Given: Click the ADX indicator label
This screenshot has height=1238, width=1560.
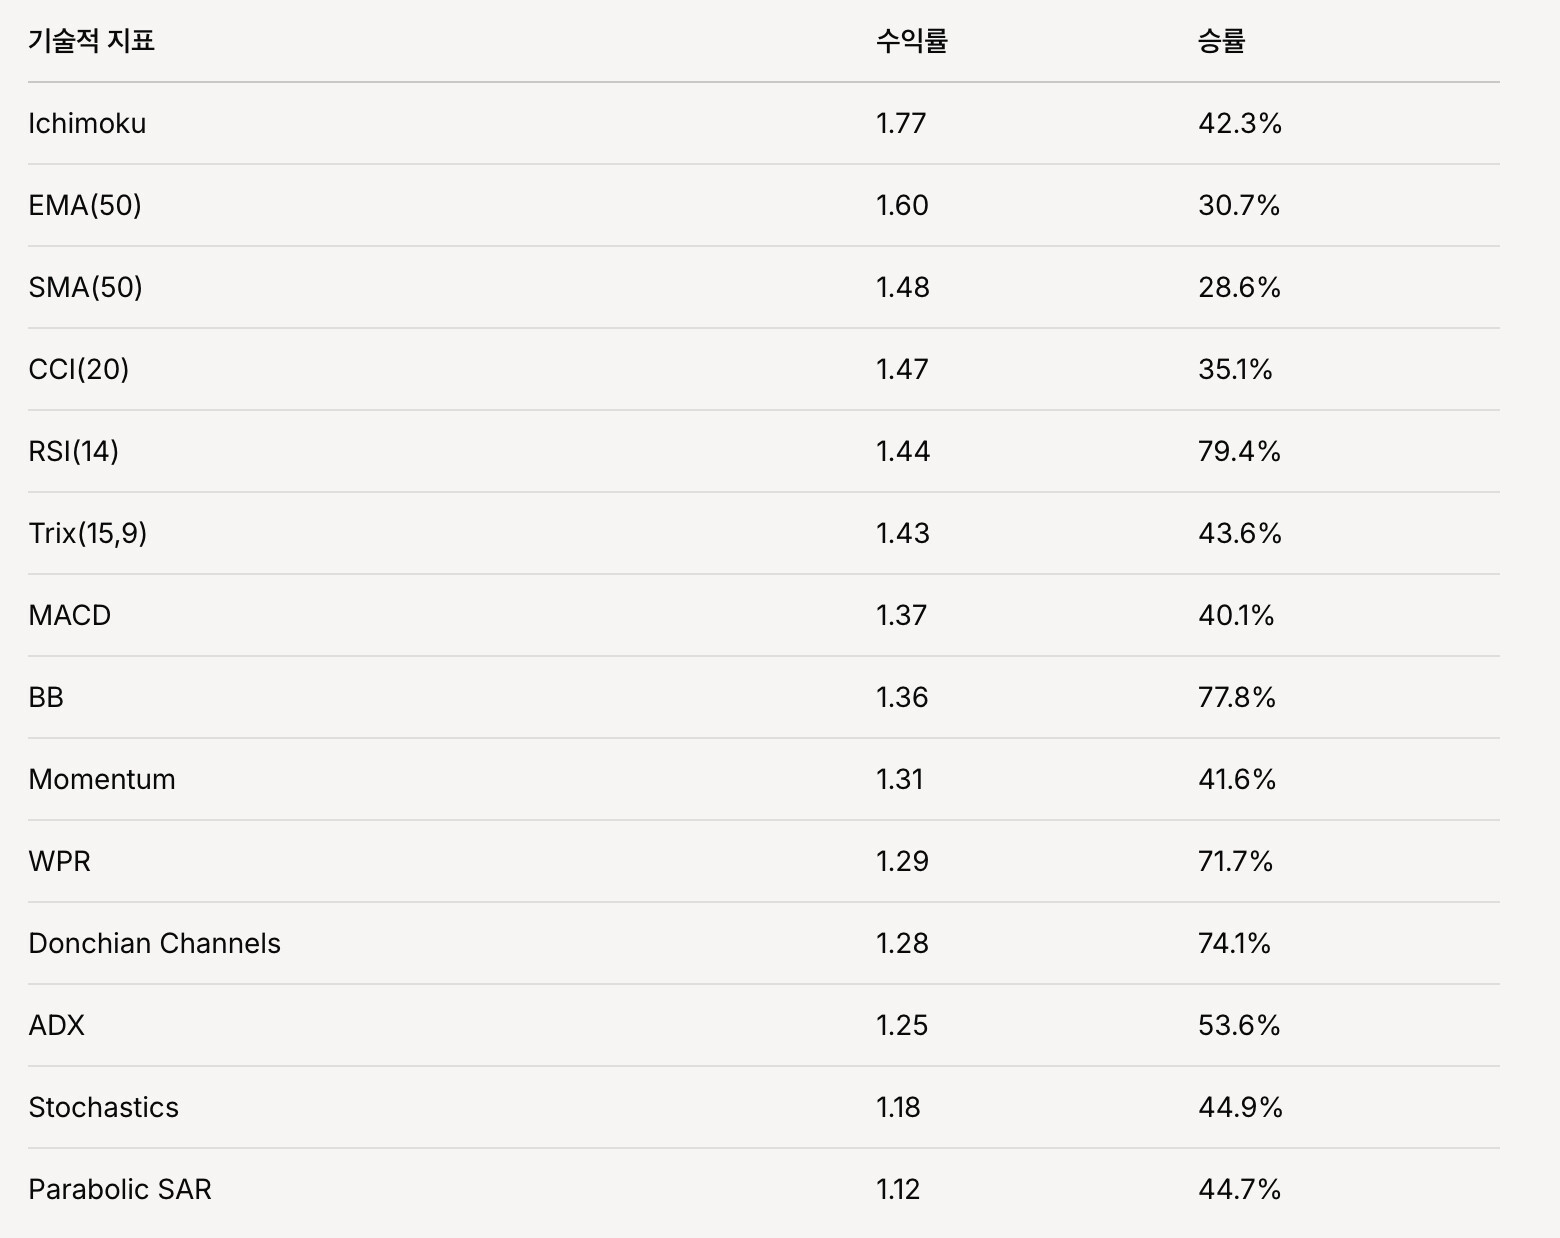Looking at the screenshot, I should (57, 1025).
